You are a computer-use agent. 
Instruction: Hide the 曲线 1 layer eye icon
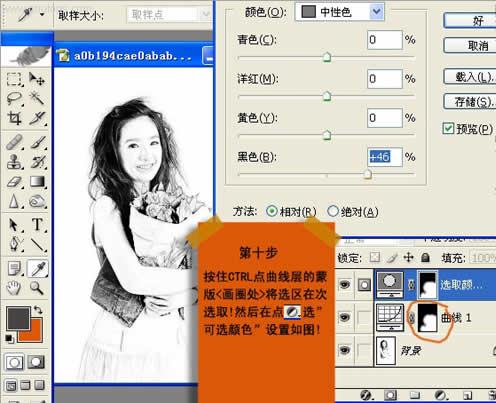344,317
